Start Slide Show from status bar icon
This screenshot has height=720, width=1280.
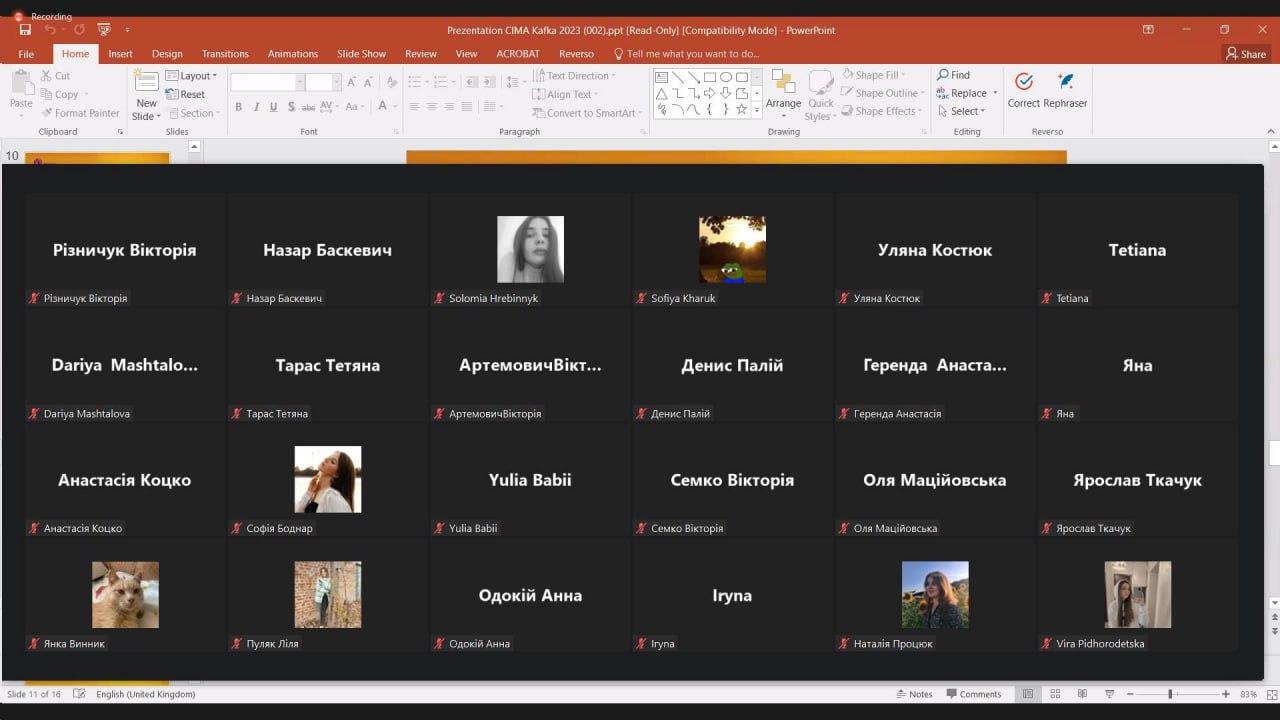(x=1109, y=694)
